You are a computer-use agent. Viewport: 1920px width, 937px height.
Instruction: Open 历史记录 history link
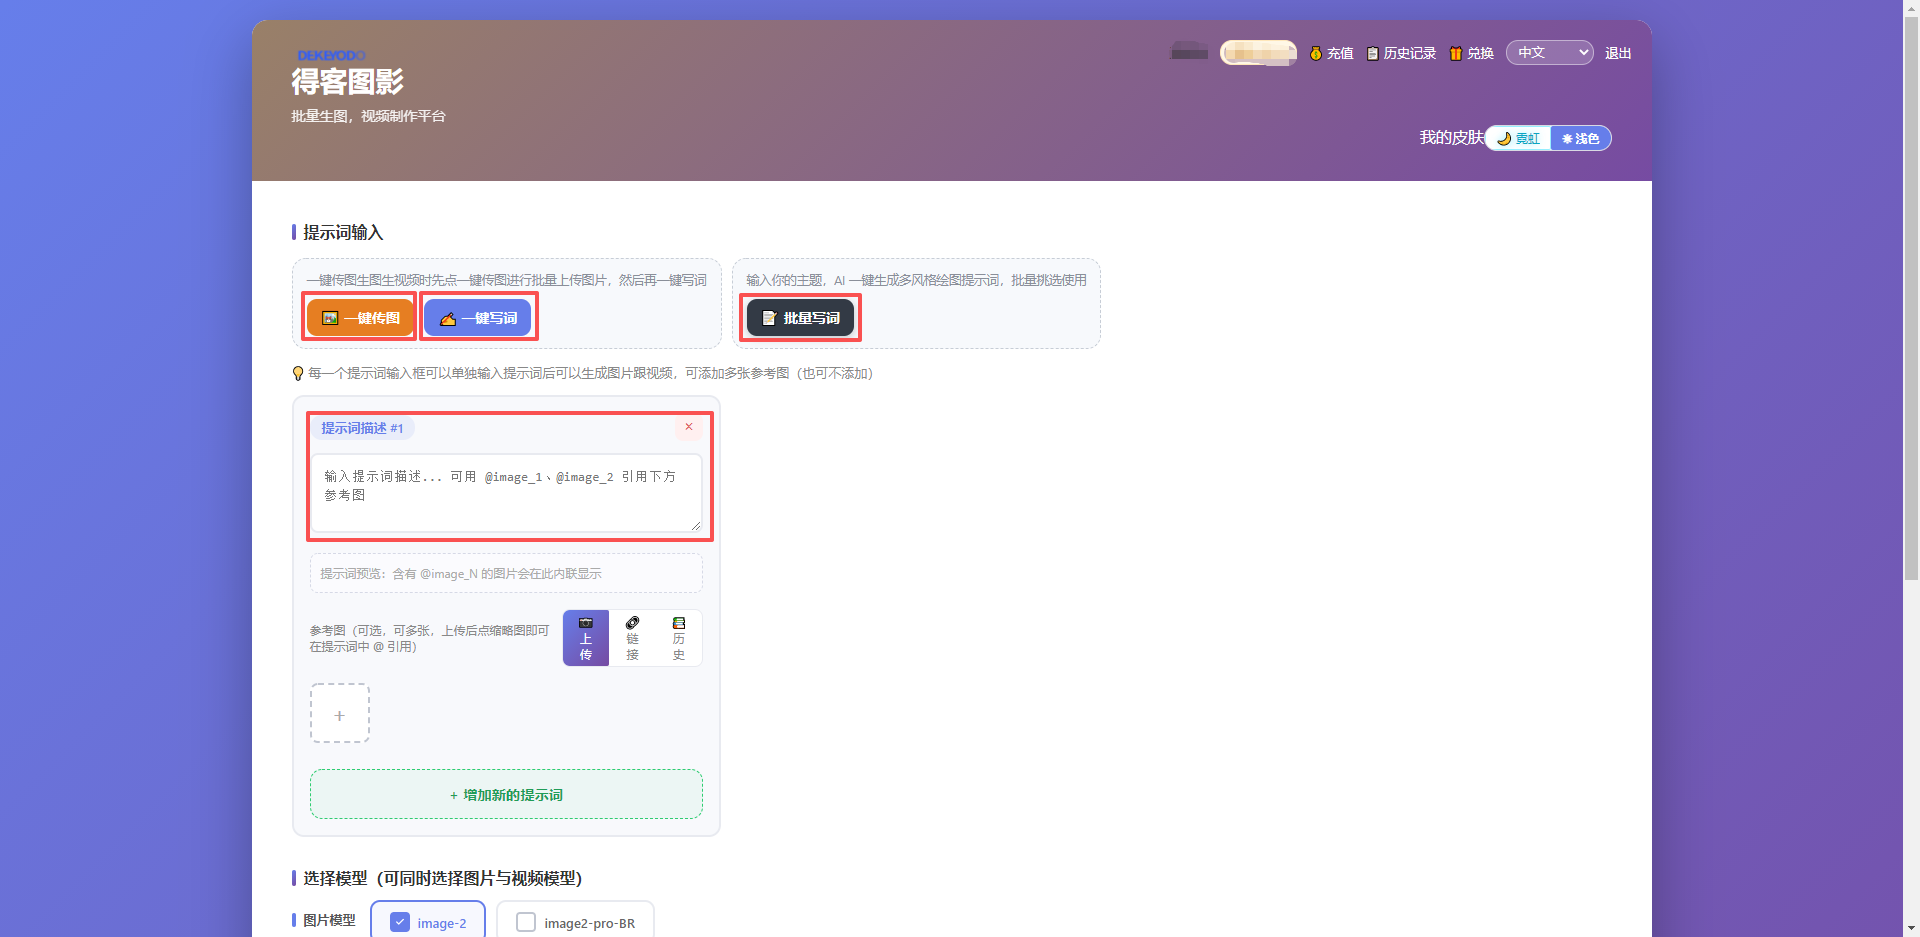[x=1401, y=53]
